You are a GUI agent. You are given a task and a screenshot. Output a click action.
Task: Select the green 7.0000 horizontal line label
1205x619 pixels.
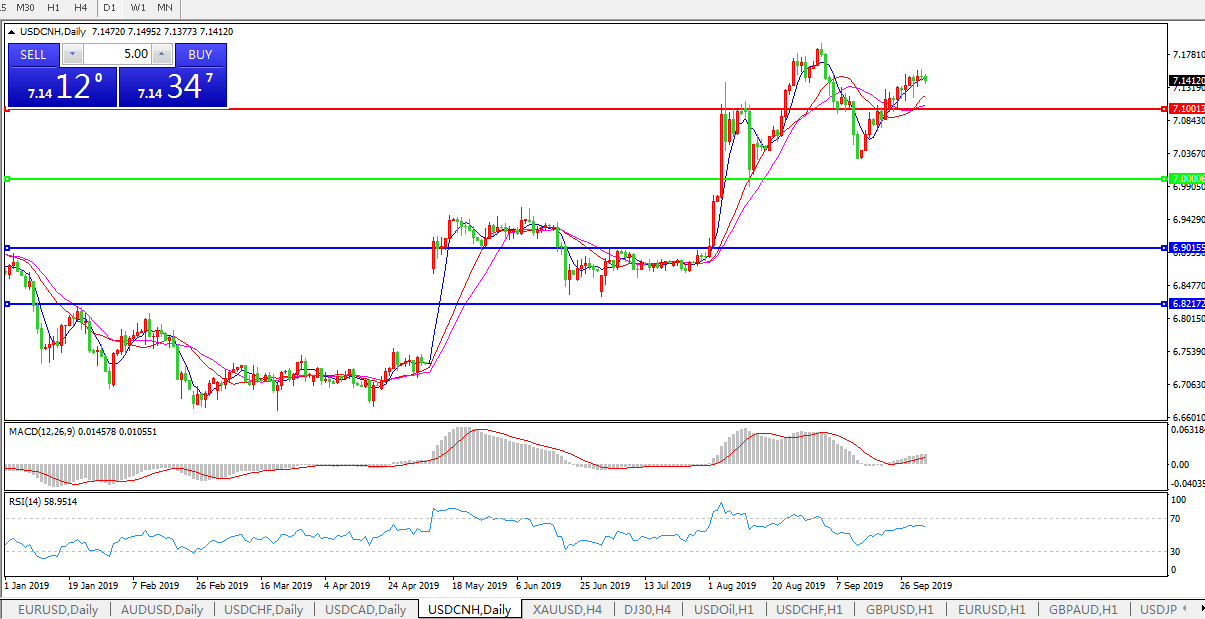(1186, 178)
